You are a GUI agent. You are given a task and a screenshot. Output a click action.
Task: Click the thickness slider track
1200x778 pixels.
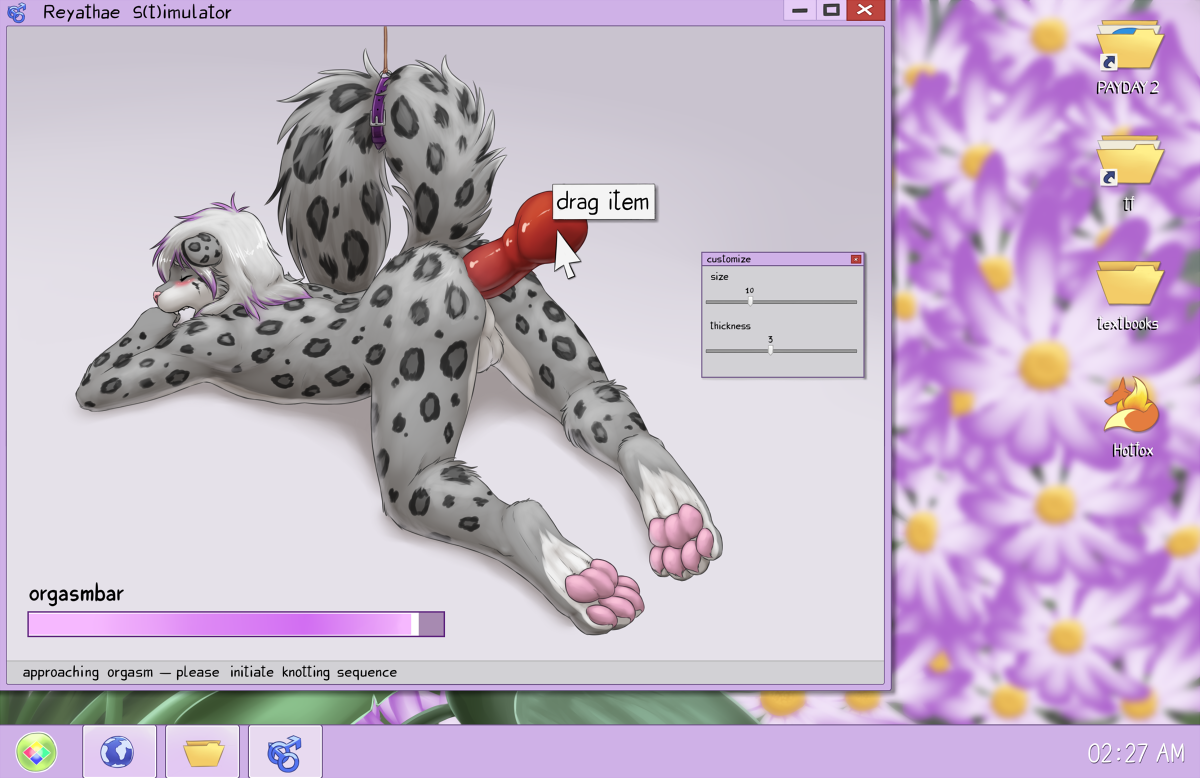click(781, 350)
